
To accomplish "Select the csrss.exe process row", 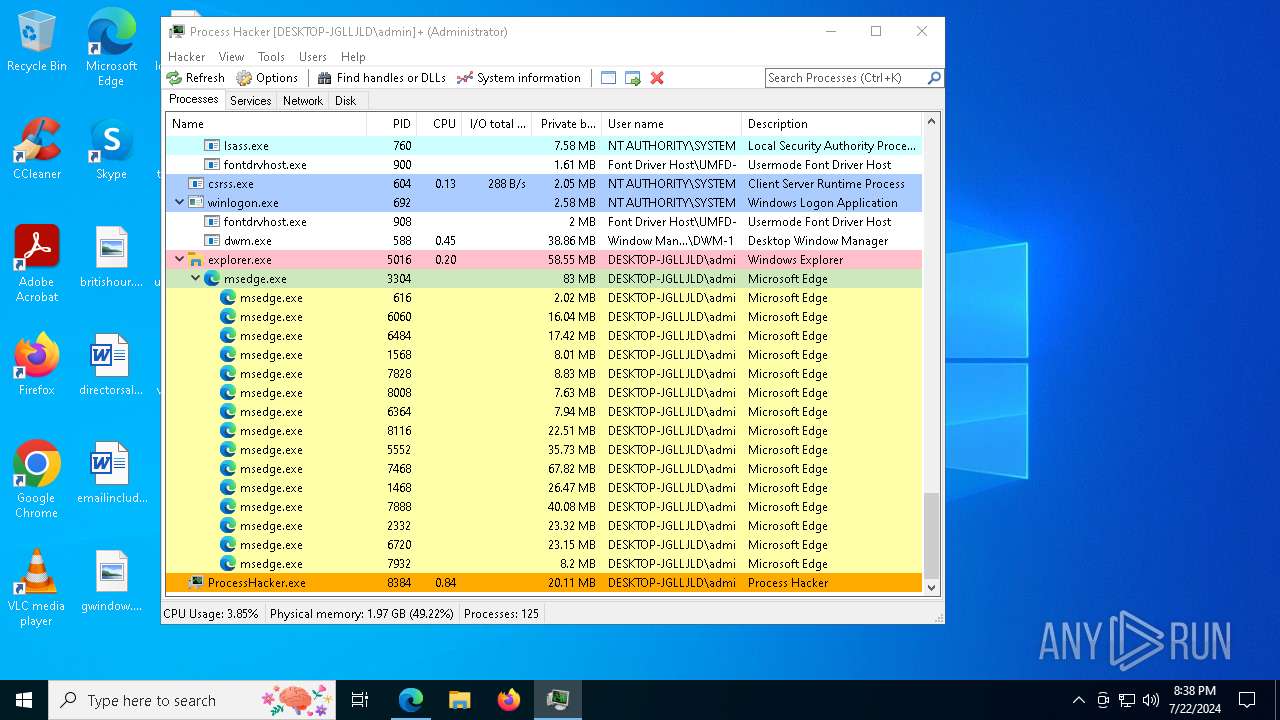I will (x=543, y=184).
